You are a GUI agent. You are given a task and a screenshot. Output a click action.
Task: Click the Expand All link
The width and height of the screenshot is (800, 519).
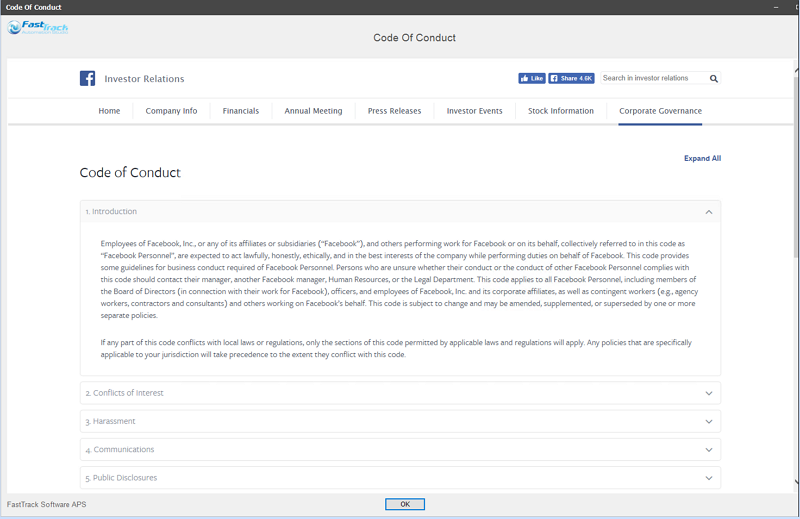pyautogui.click(x=702, y=158)
